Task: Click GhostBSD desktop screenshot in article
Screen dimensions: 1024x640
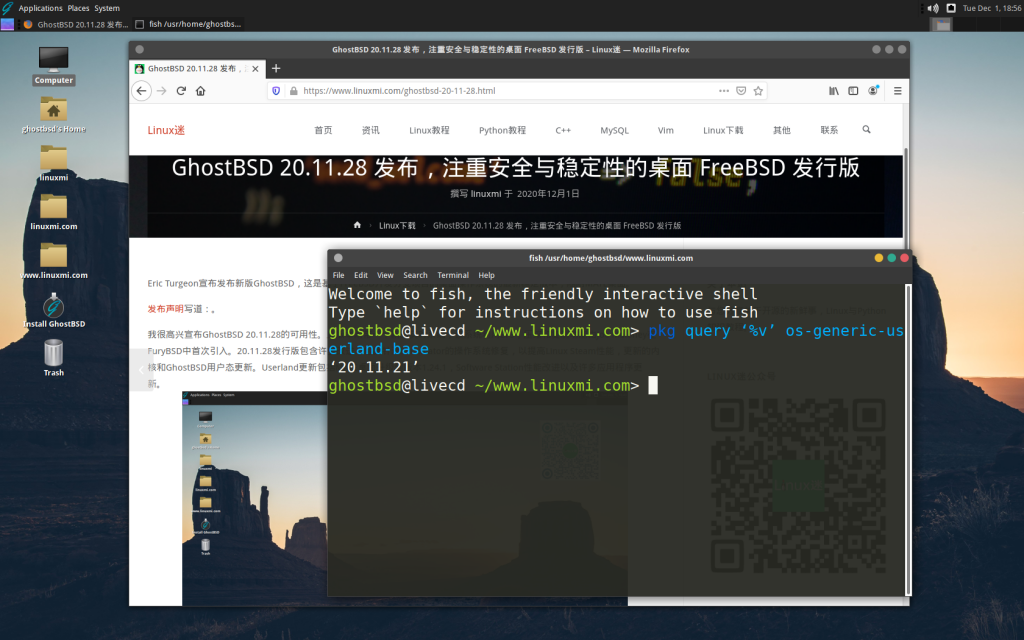Action: (x=255, y=498)
